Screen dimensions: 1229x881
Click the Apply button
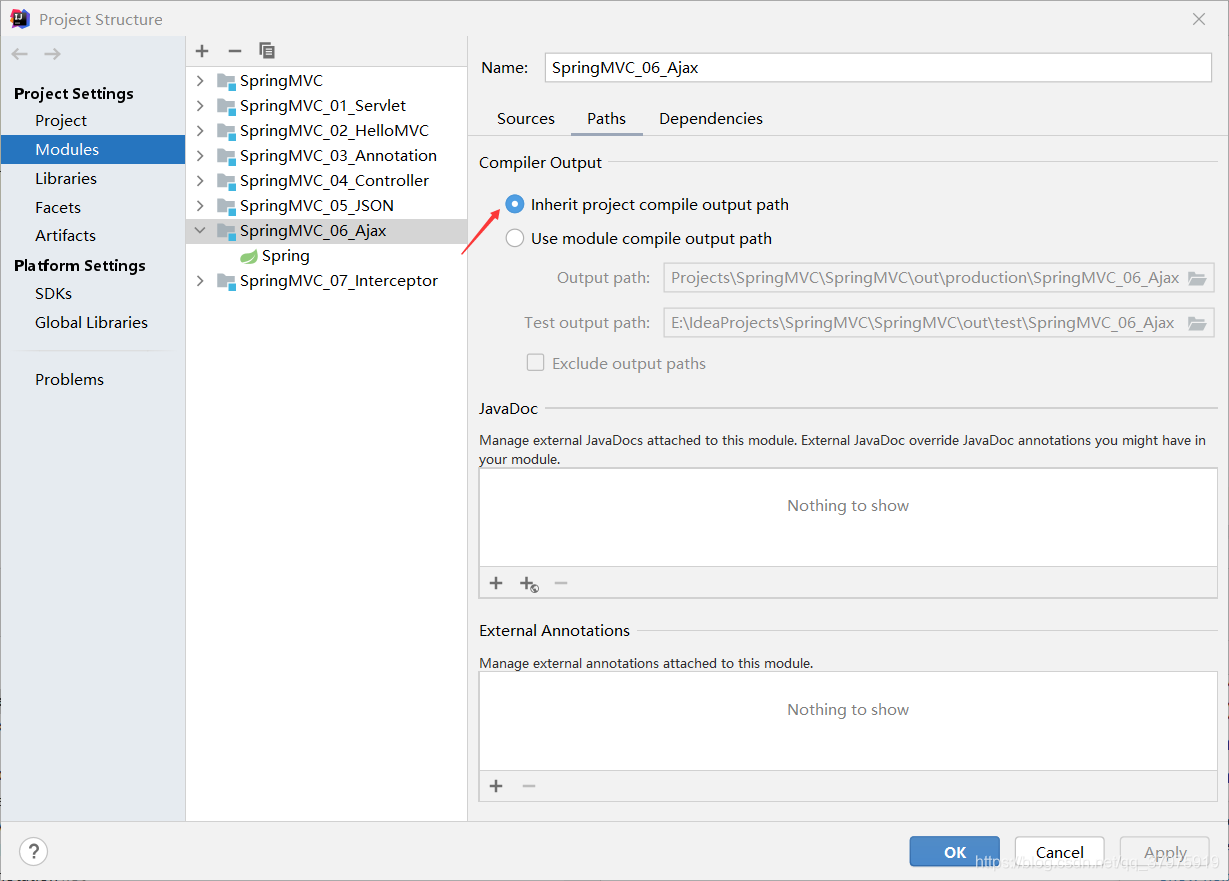coord(1165,852)
